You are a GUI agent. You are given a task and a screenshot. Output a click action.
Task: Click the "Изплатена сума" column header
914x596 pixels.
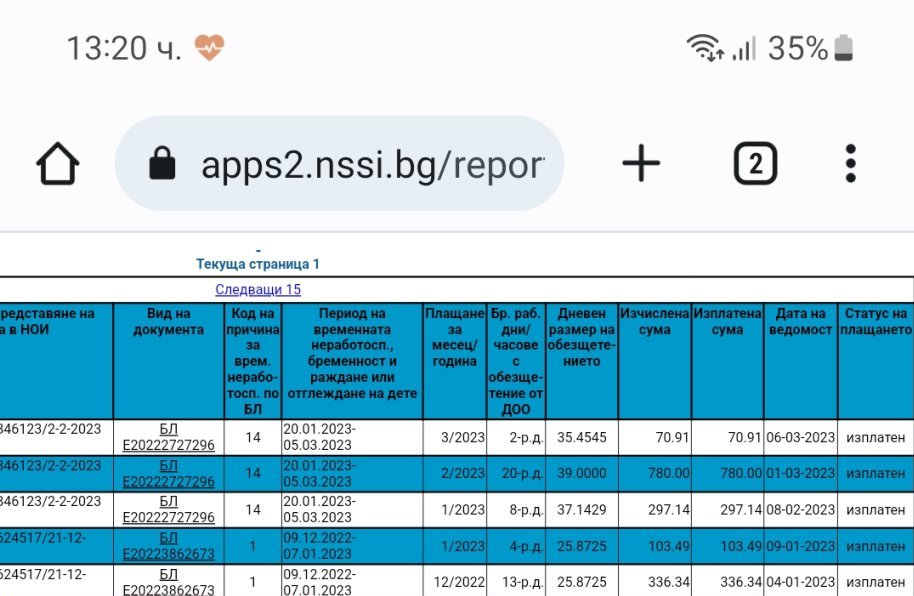(x=728, y=322)
